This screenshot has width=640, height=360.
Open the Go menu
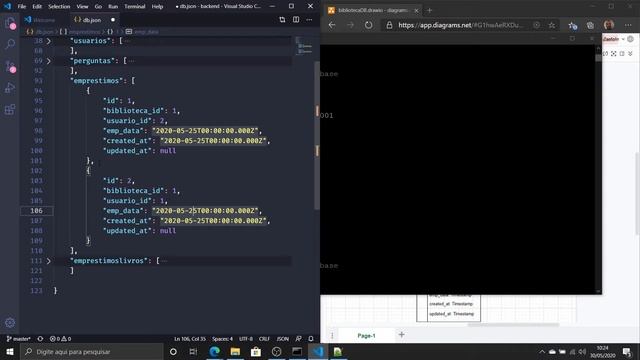98,7
